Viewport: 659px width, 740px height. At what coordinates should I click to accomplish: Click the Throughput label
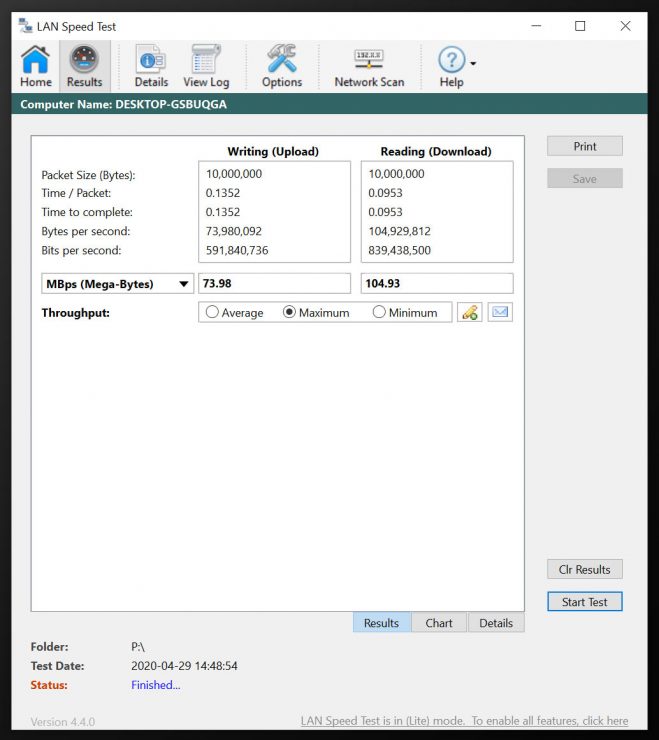point(76,312)
